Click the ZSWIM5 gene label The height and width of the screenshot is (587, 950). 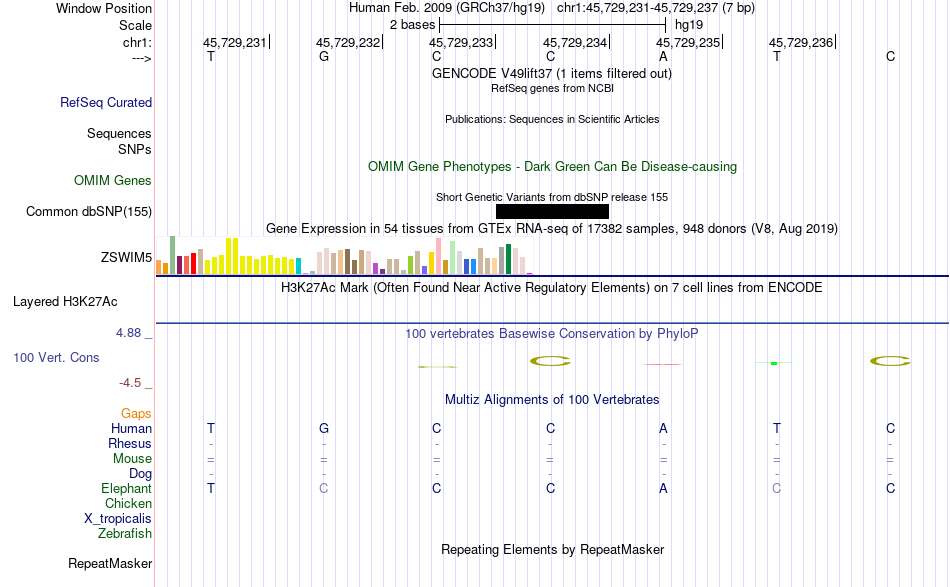[x=127, y=257]
